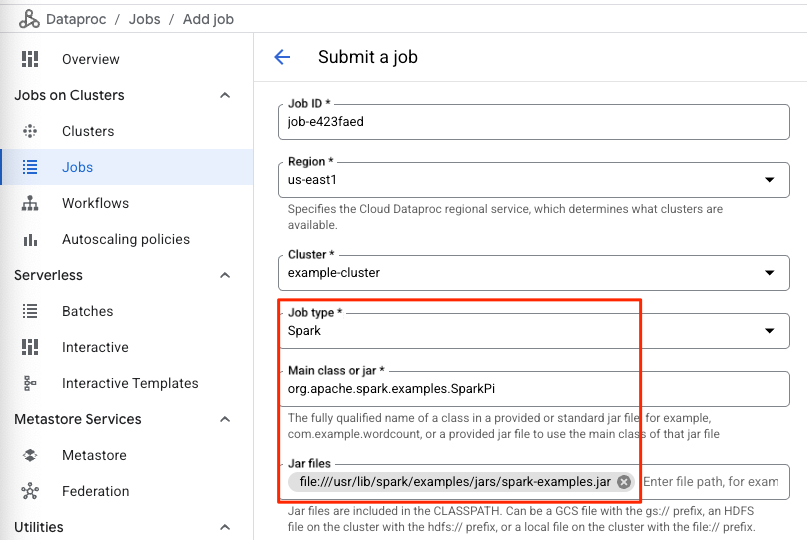Collapse the Jobs on Clusters section
Screen dimensions: 807x540
(x=225, y=95)
